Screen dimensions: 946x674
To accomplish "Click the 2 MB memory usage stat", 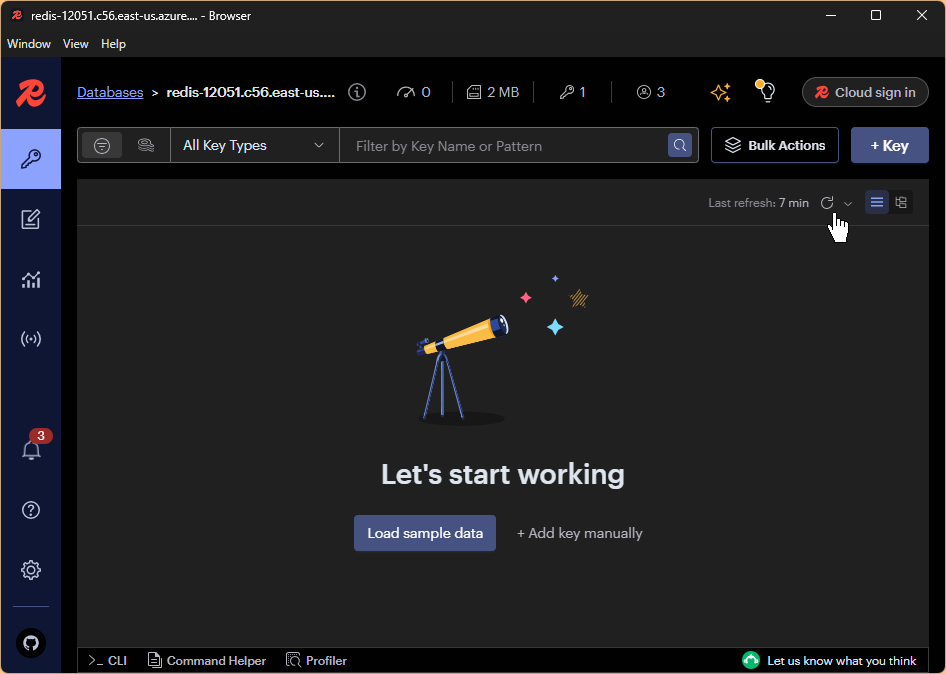I will tap(493, 92).
